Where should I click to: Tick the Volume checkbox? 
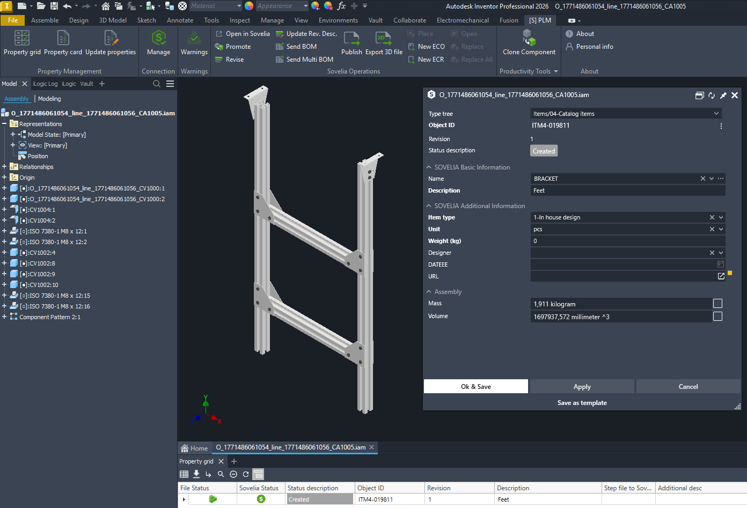click(717, 317)
